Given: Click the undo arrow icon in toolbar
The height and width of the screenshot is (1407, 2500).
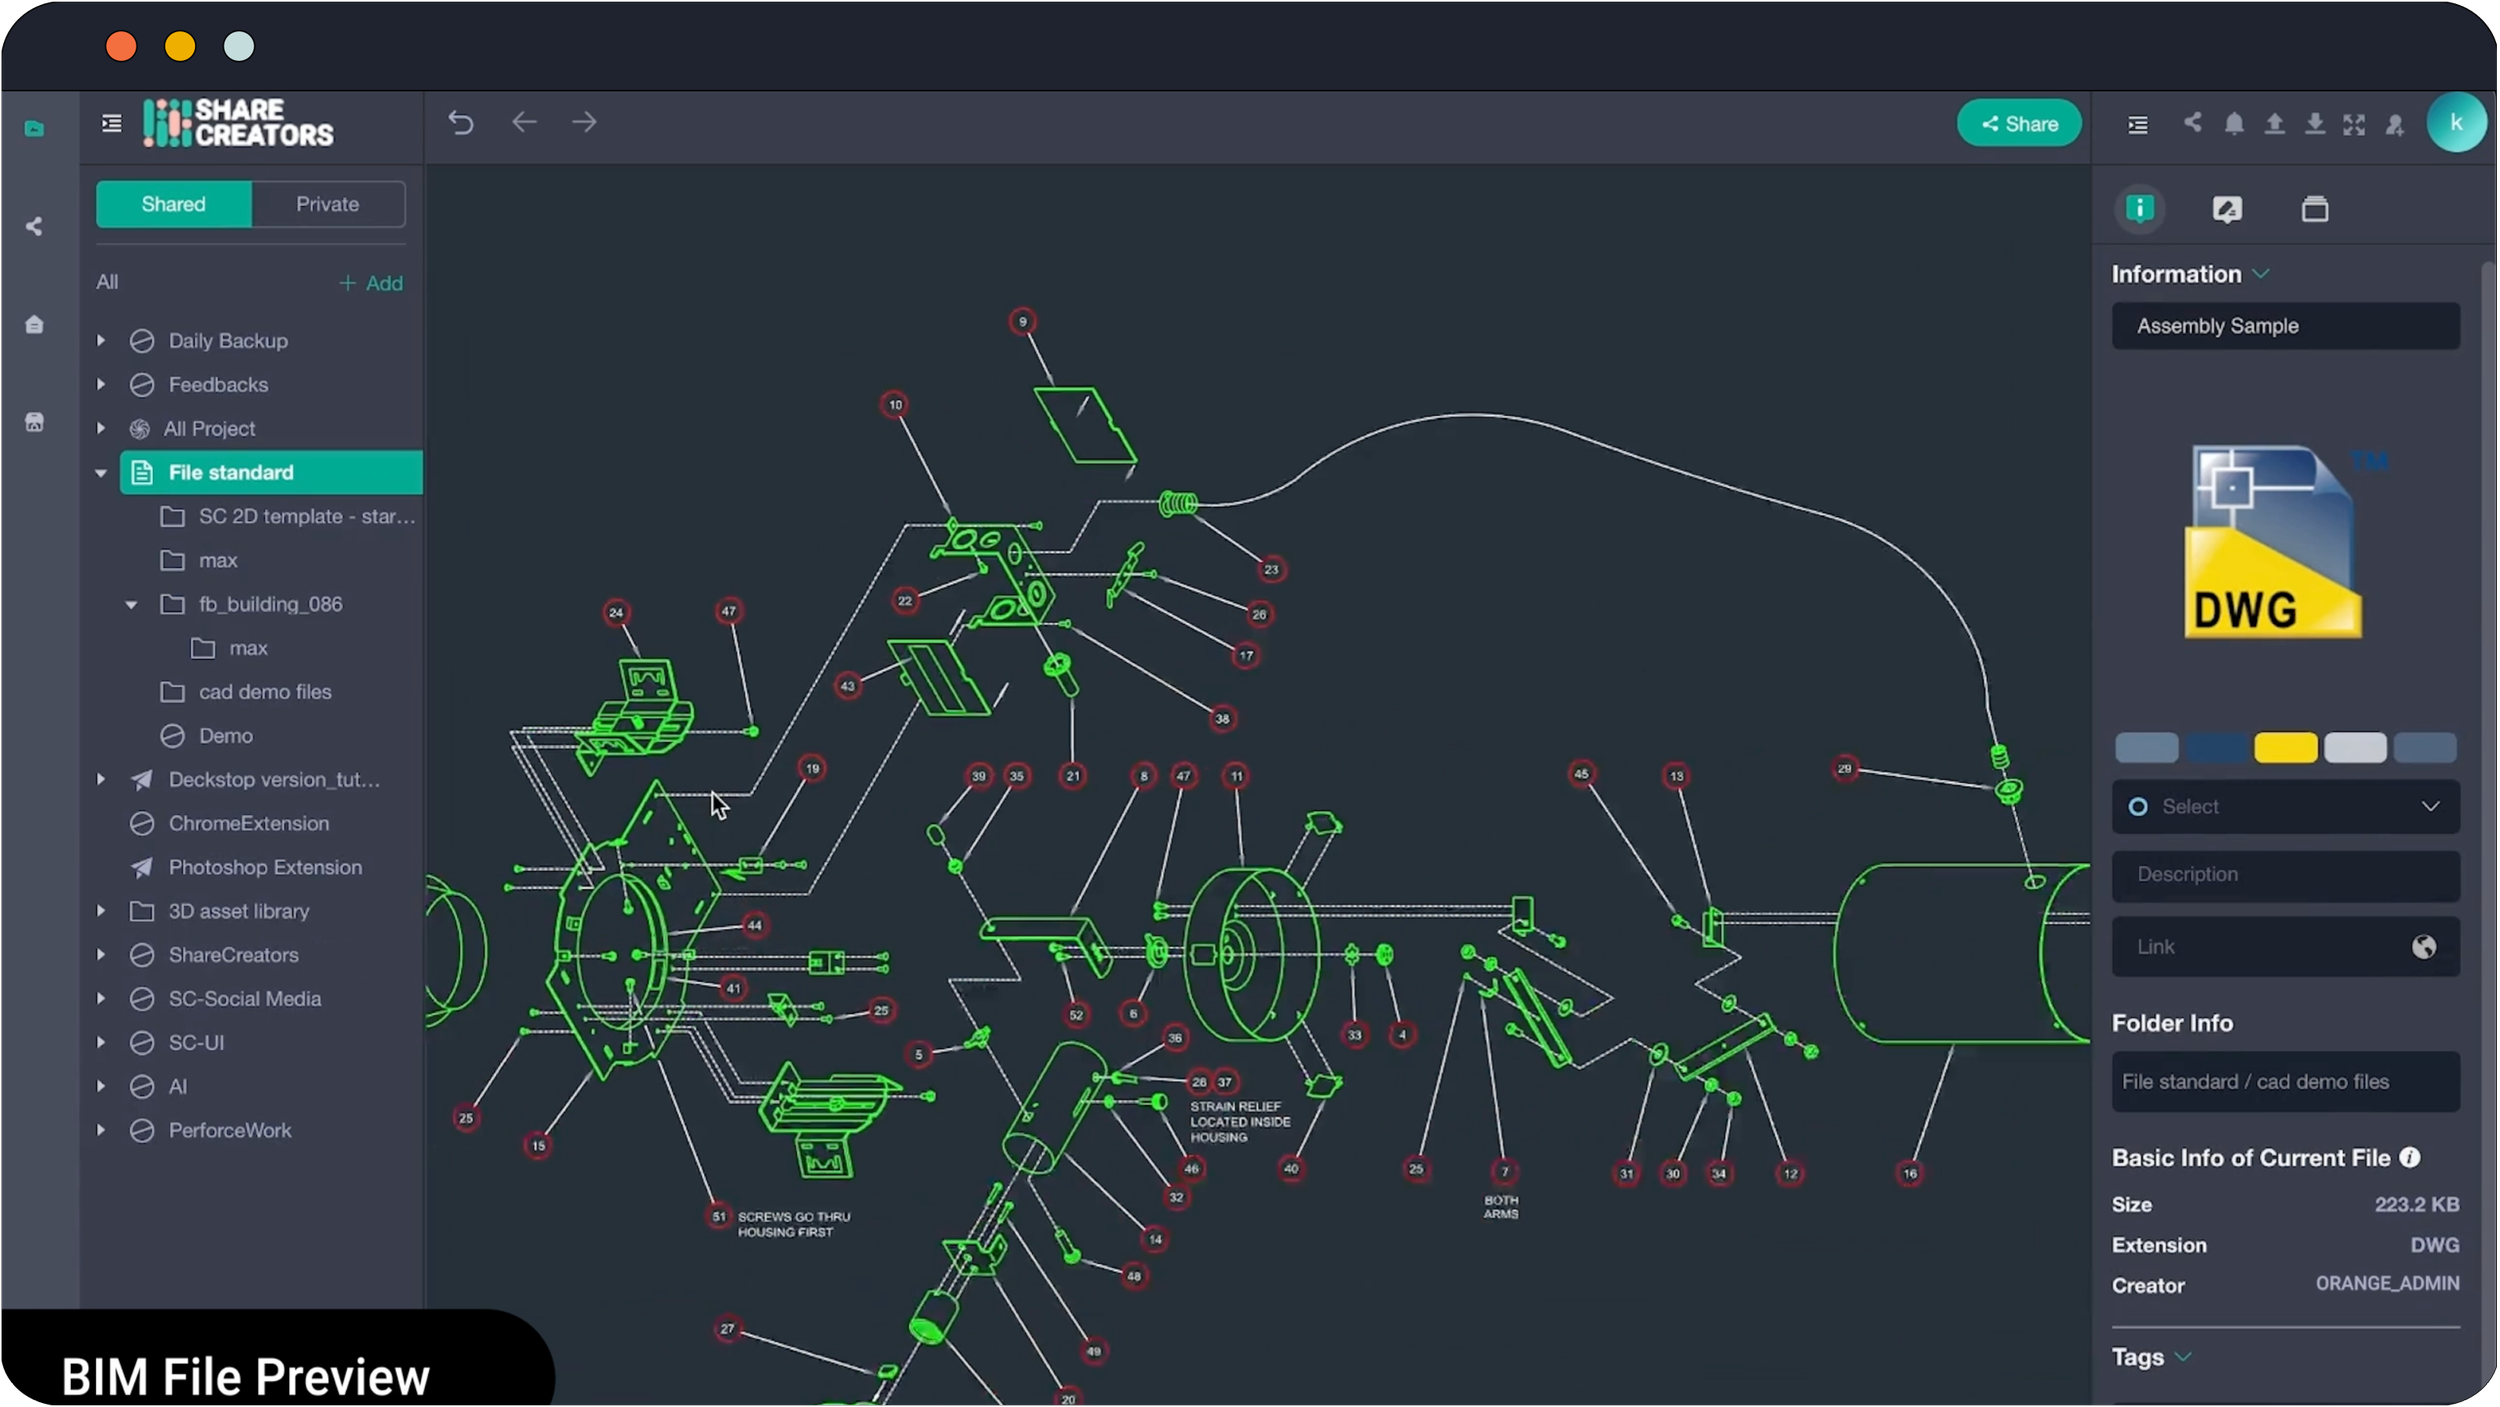Looking at the screenshot, I should click(461, 123).
